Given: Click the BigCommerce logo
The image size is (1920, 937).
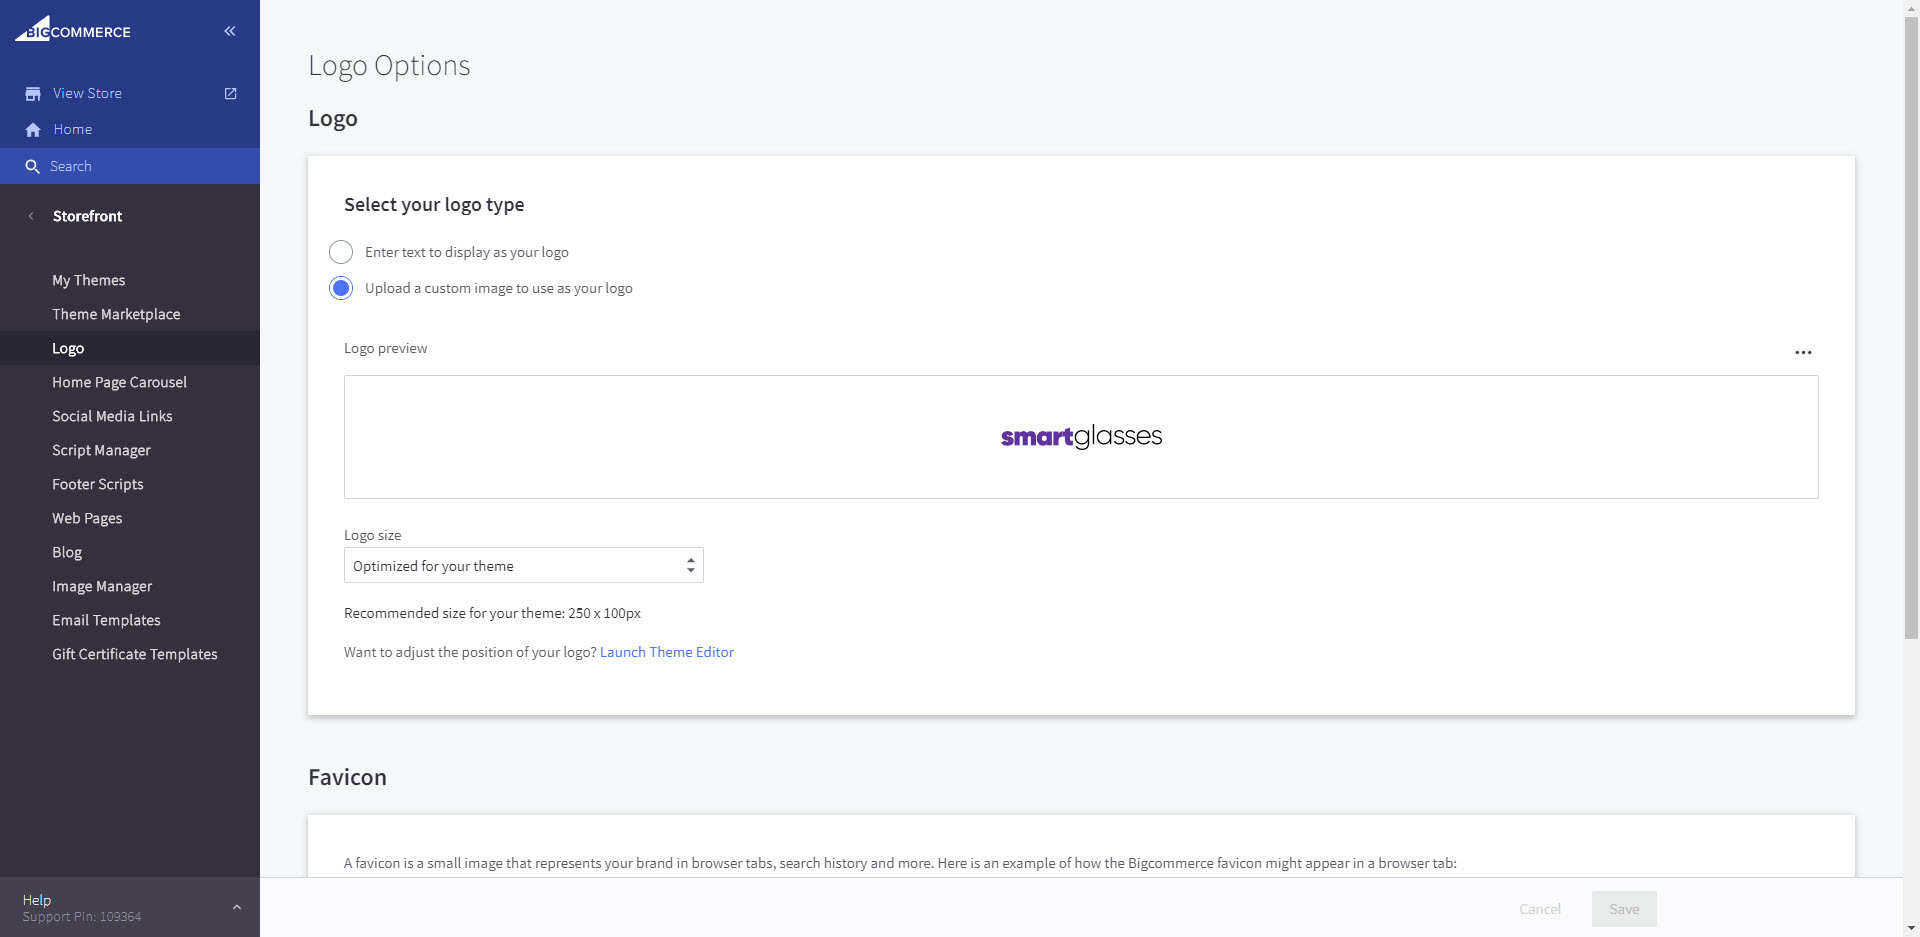Looking at the screenshot, I should click(72, 29).
